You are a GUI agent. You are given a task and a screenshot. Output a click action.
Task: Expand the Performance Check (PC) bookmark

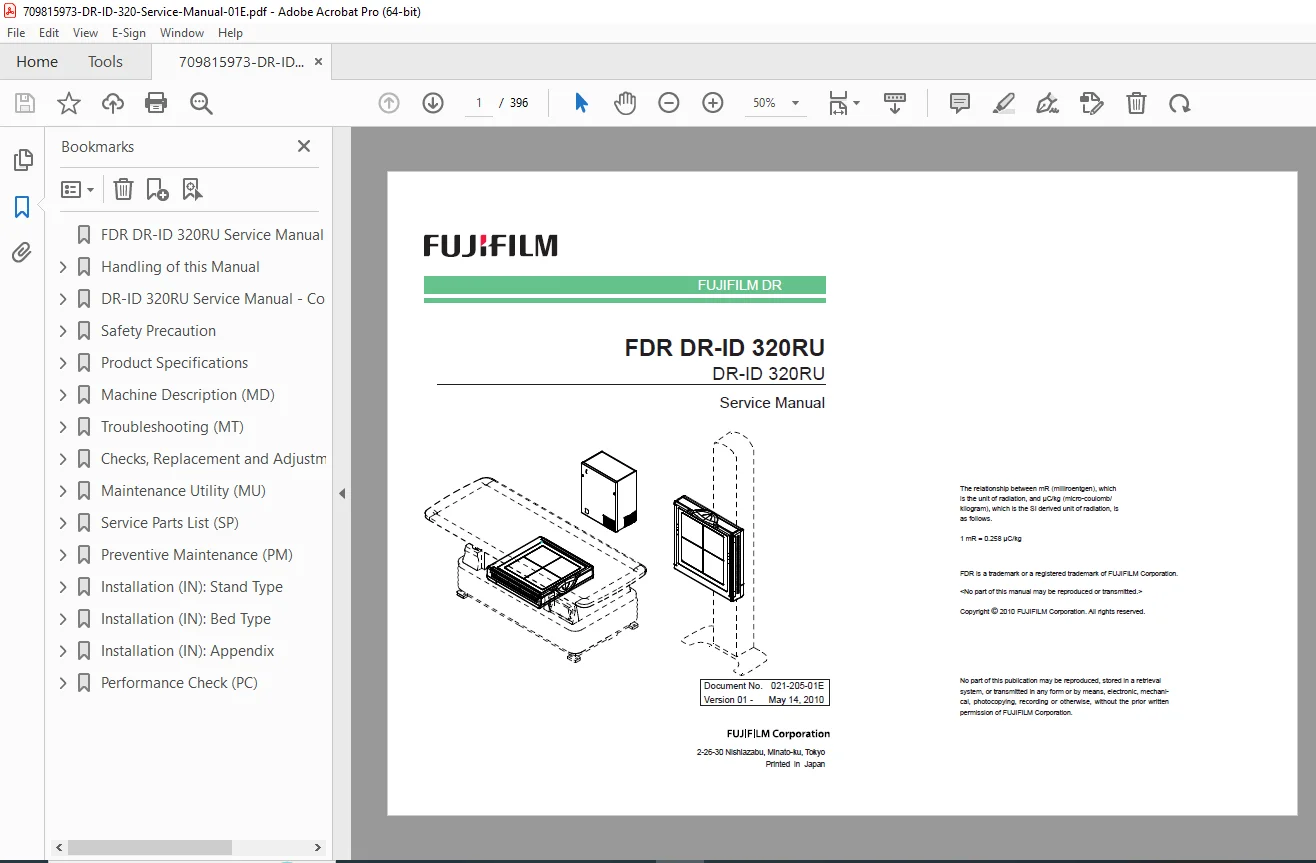(63, 683)
